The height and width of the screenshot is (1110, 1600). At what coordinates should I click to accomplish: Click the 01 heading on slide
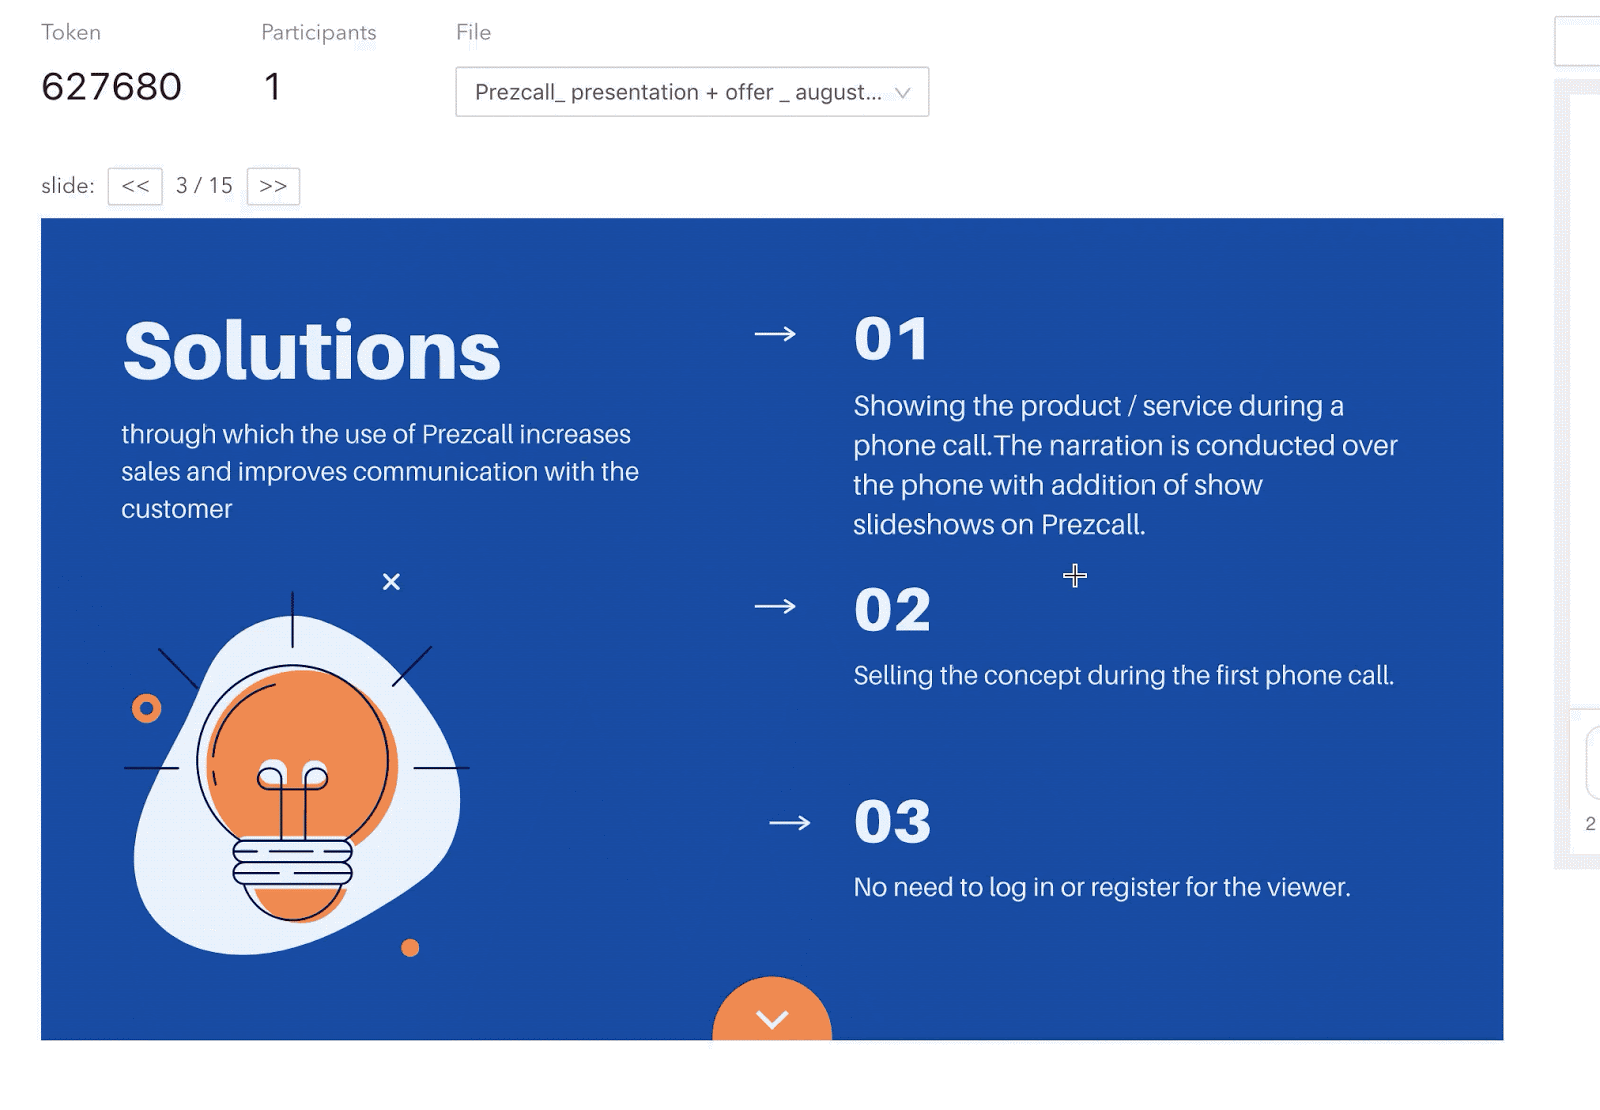click(891, 339)
